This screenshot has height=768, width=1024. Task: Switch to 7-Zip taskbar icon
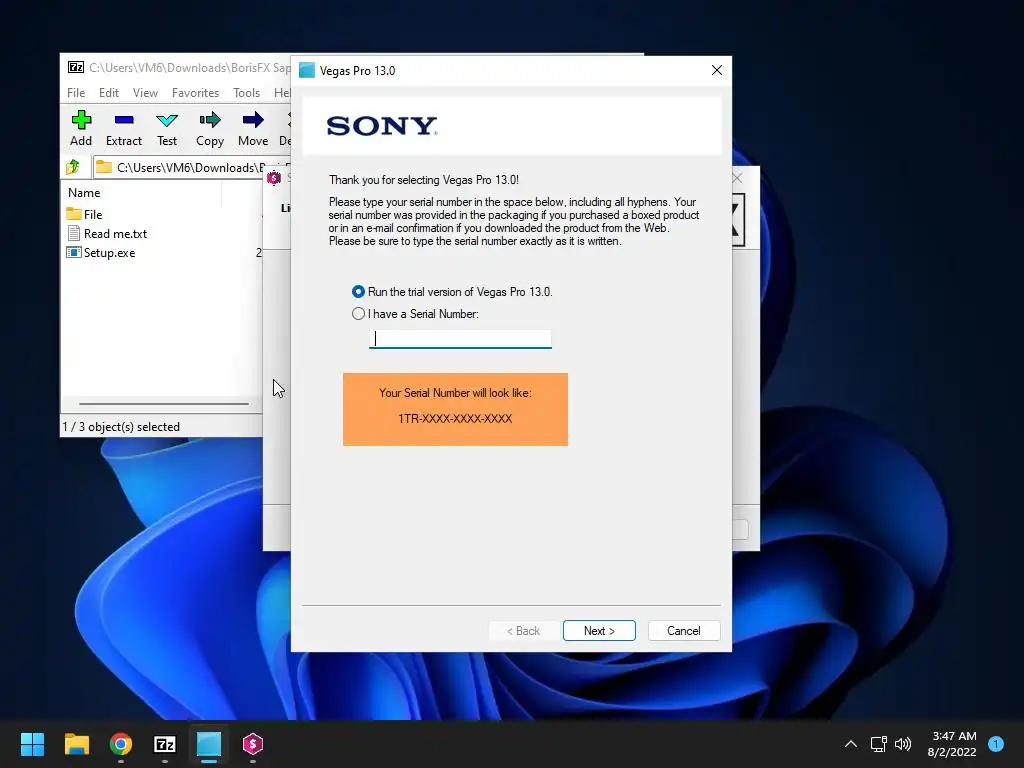coord(165,744)
